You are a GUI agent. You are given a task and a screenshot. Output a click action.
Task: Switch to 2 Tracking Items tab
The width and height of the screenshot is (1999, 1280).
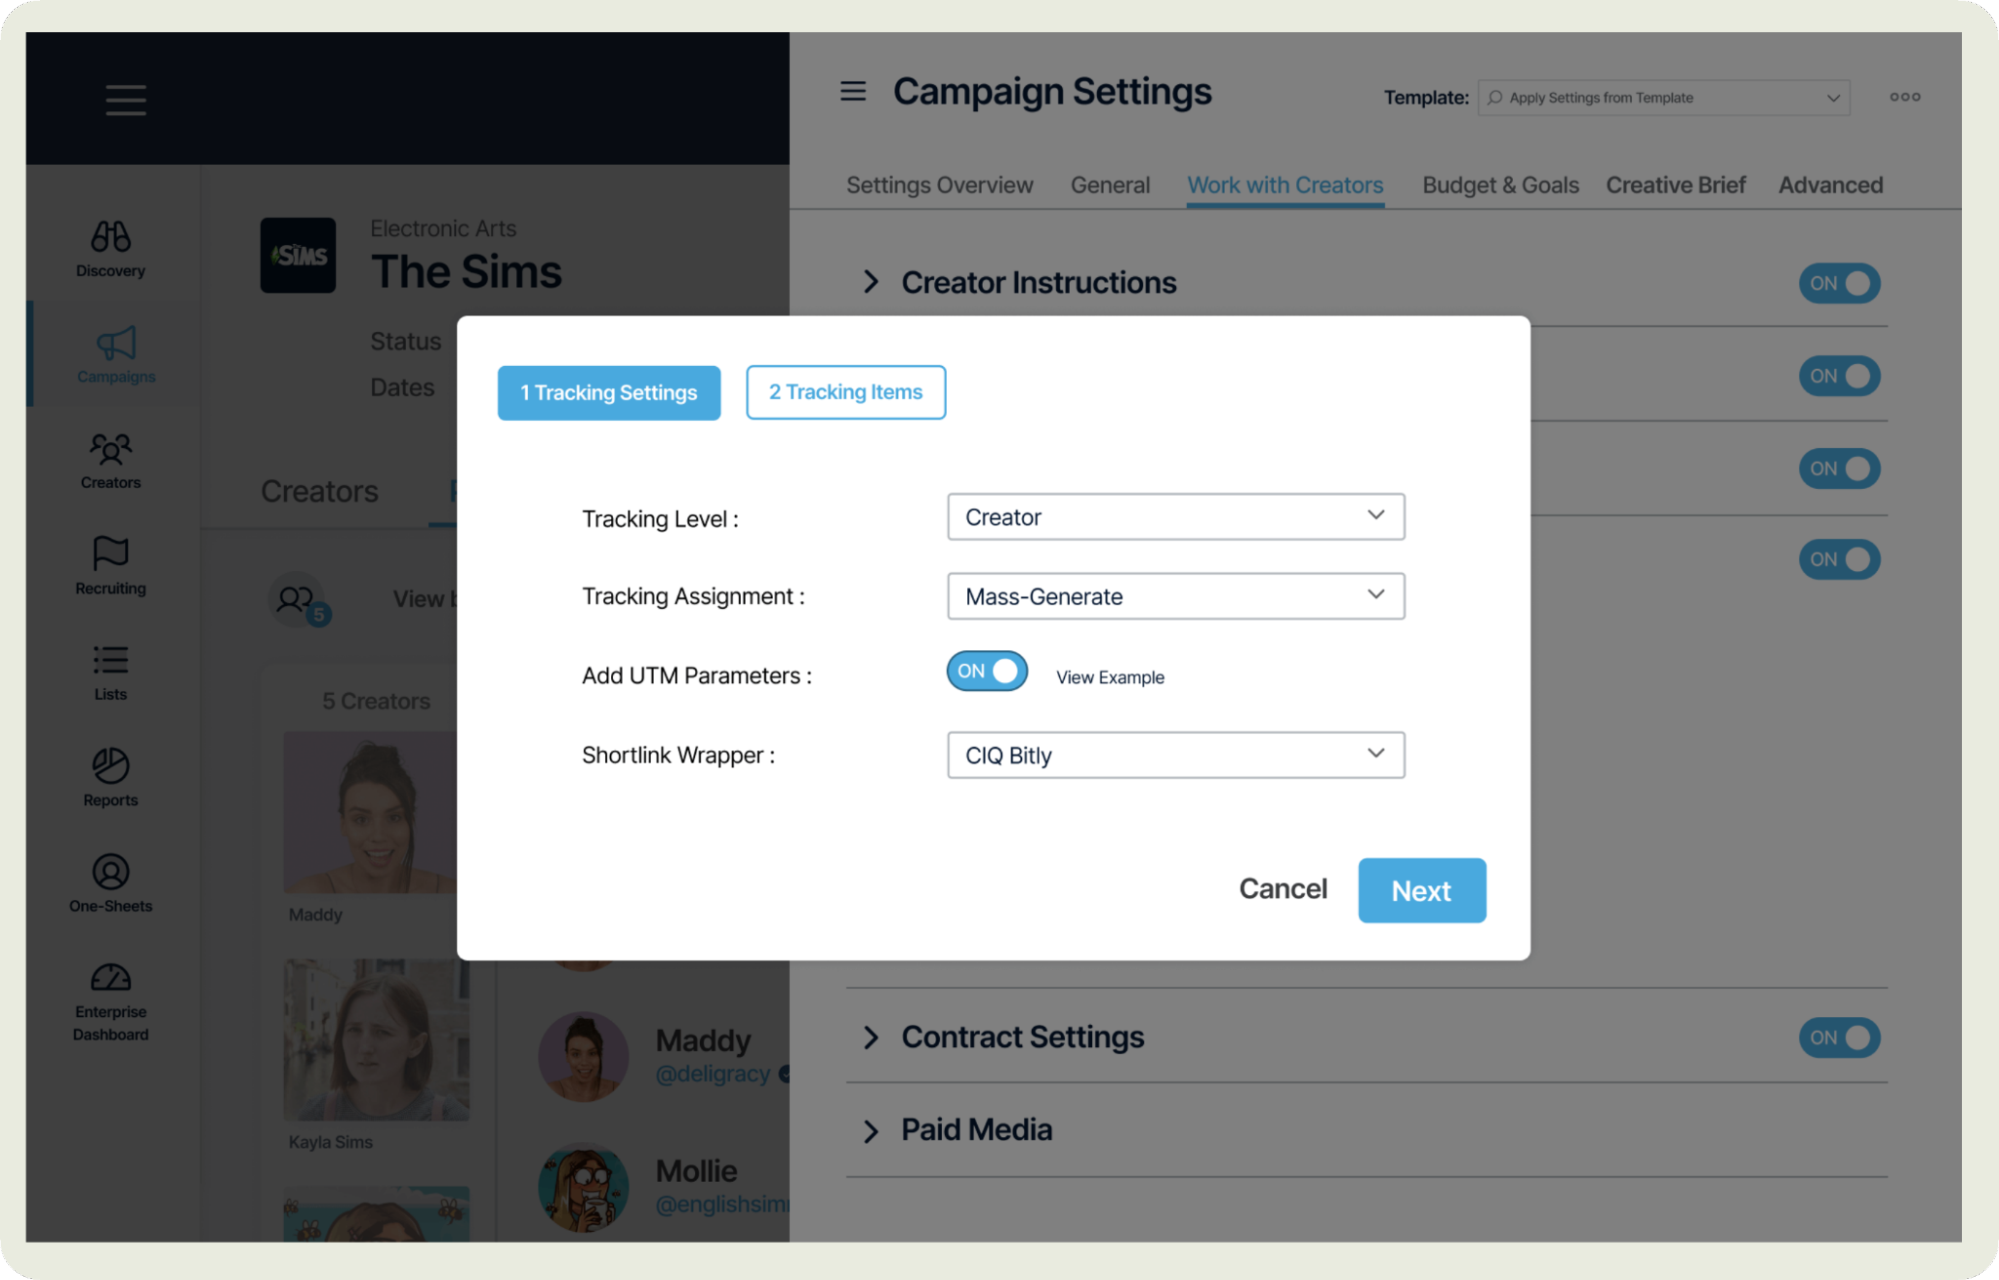pyautogui.click(x=846, y=392)
